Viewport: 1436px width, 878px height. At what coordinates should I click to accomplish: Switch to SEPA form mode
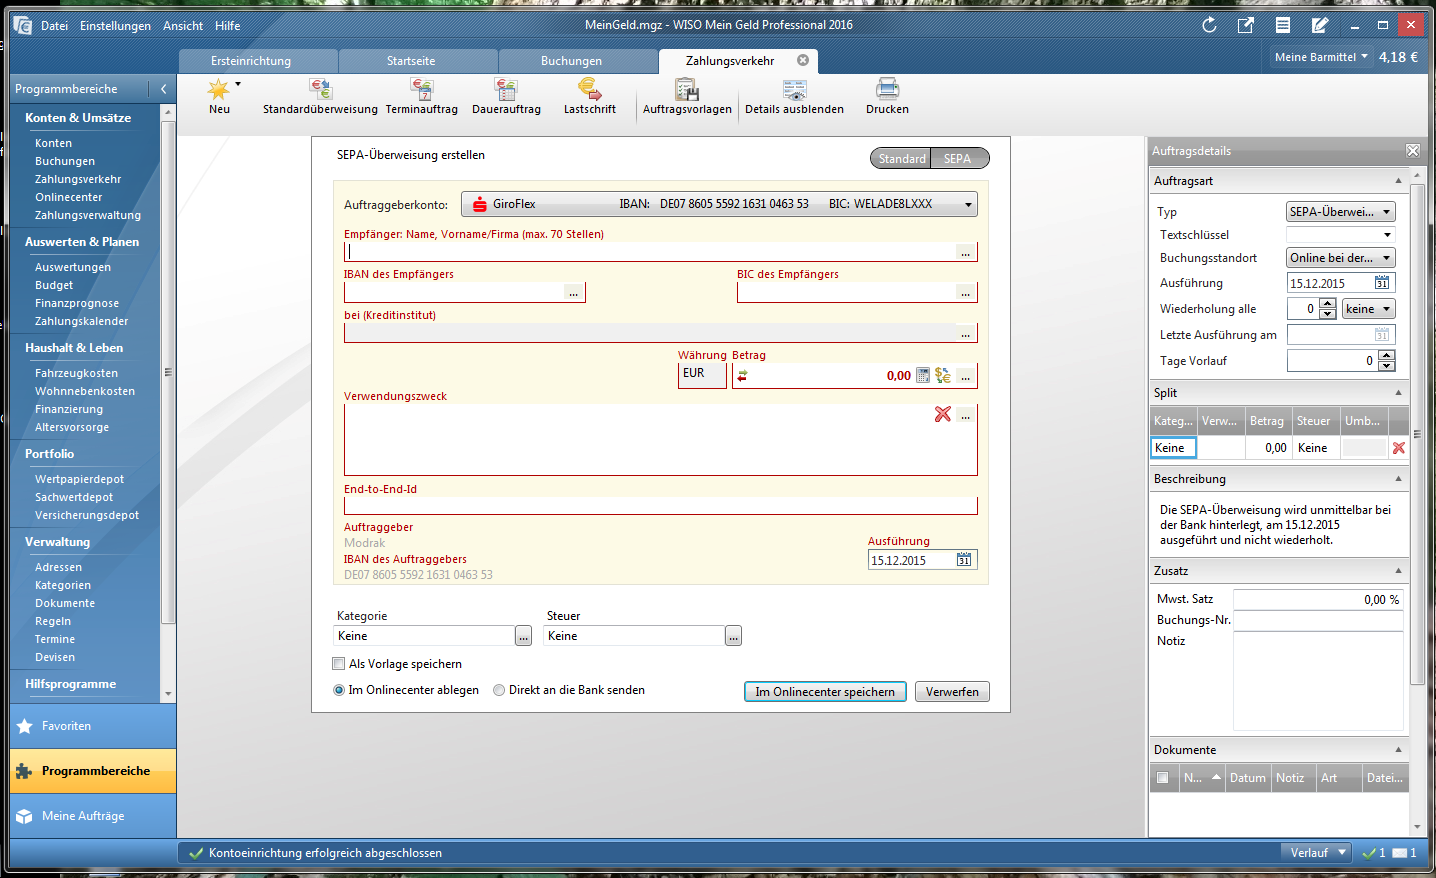958,158
